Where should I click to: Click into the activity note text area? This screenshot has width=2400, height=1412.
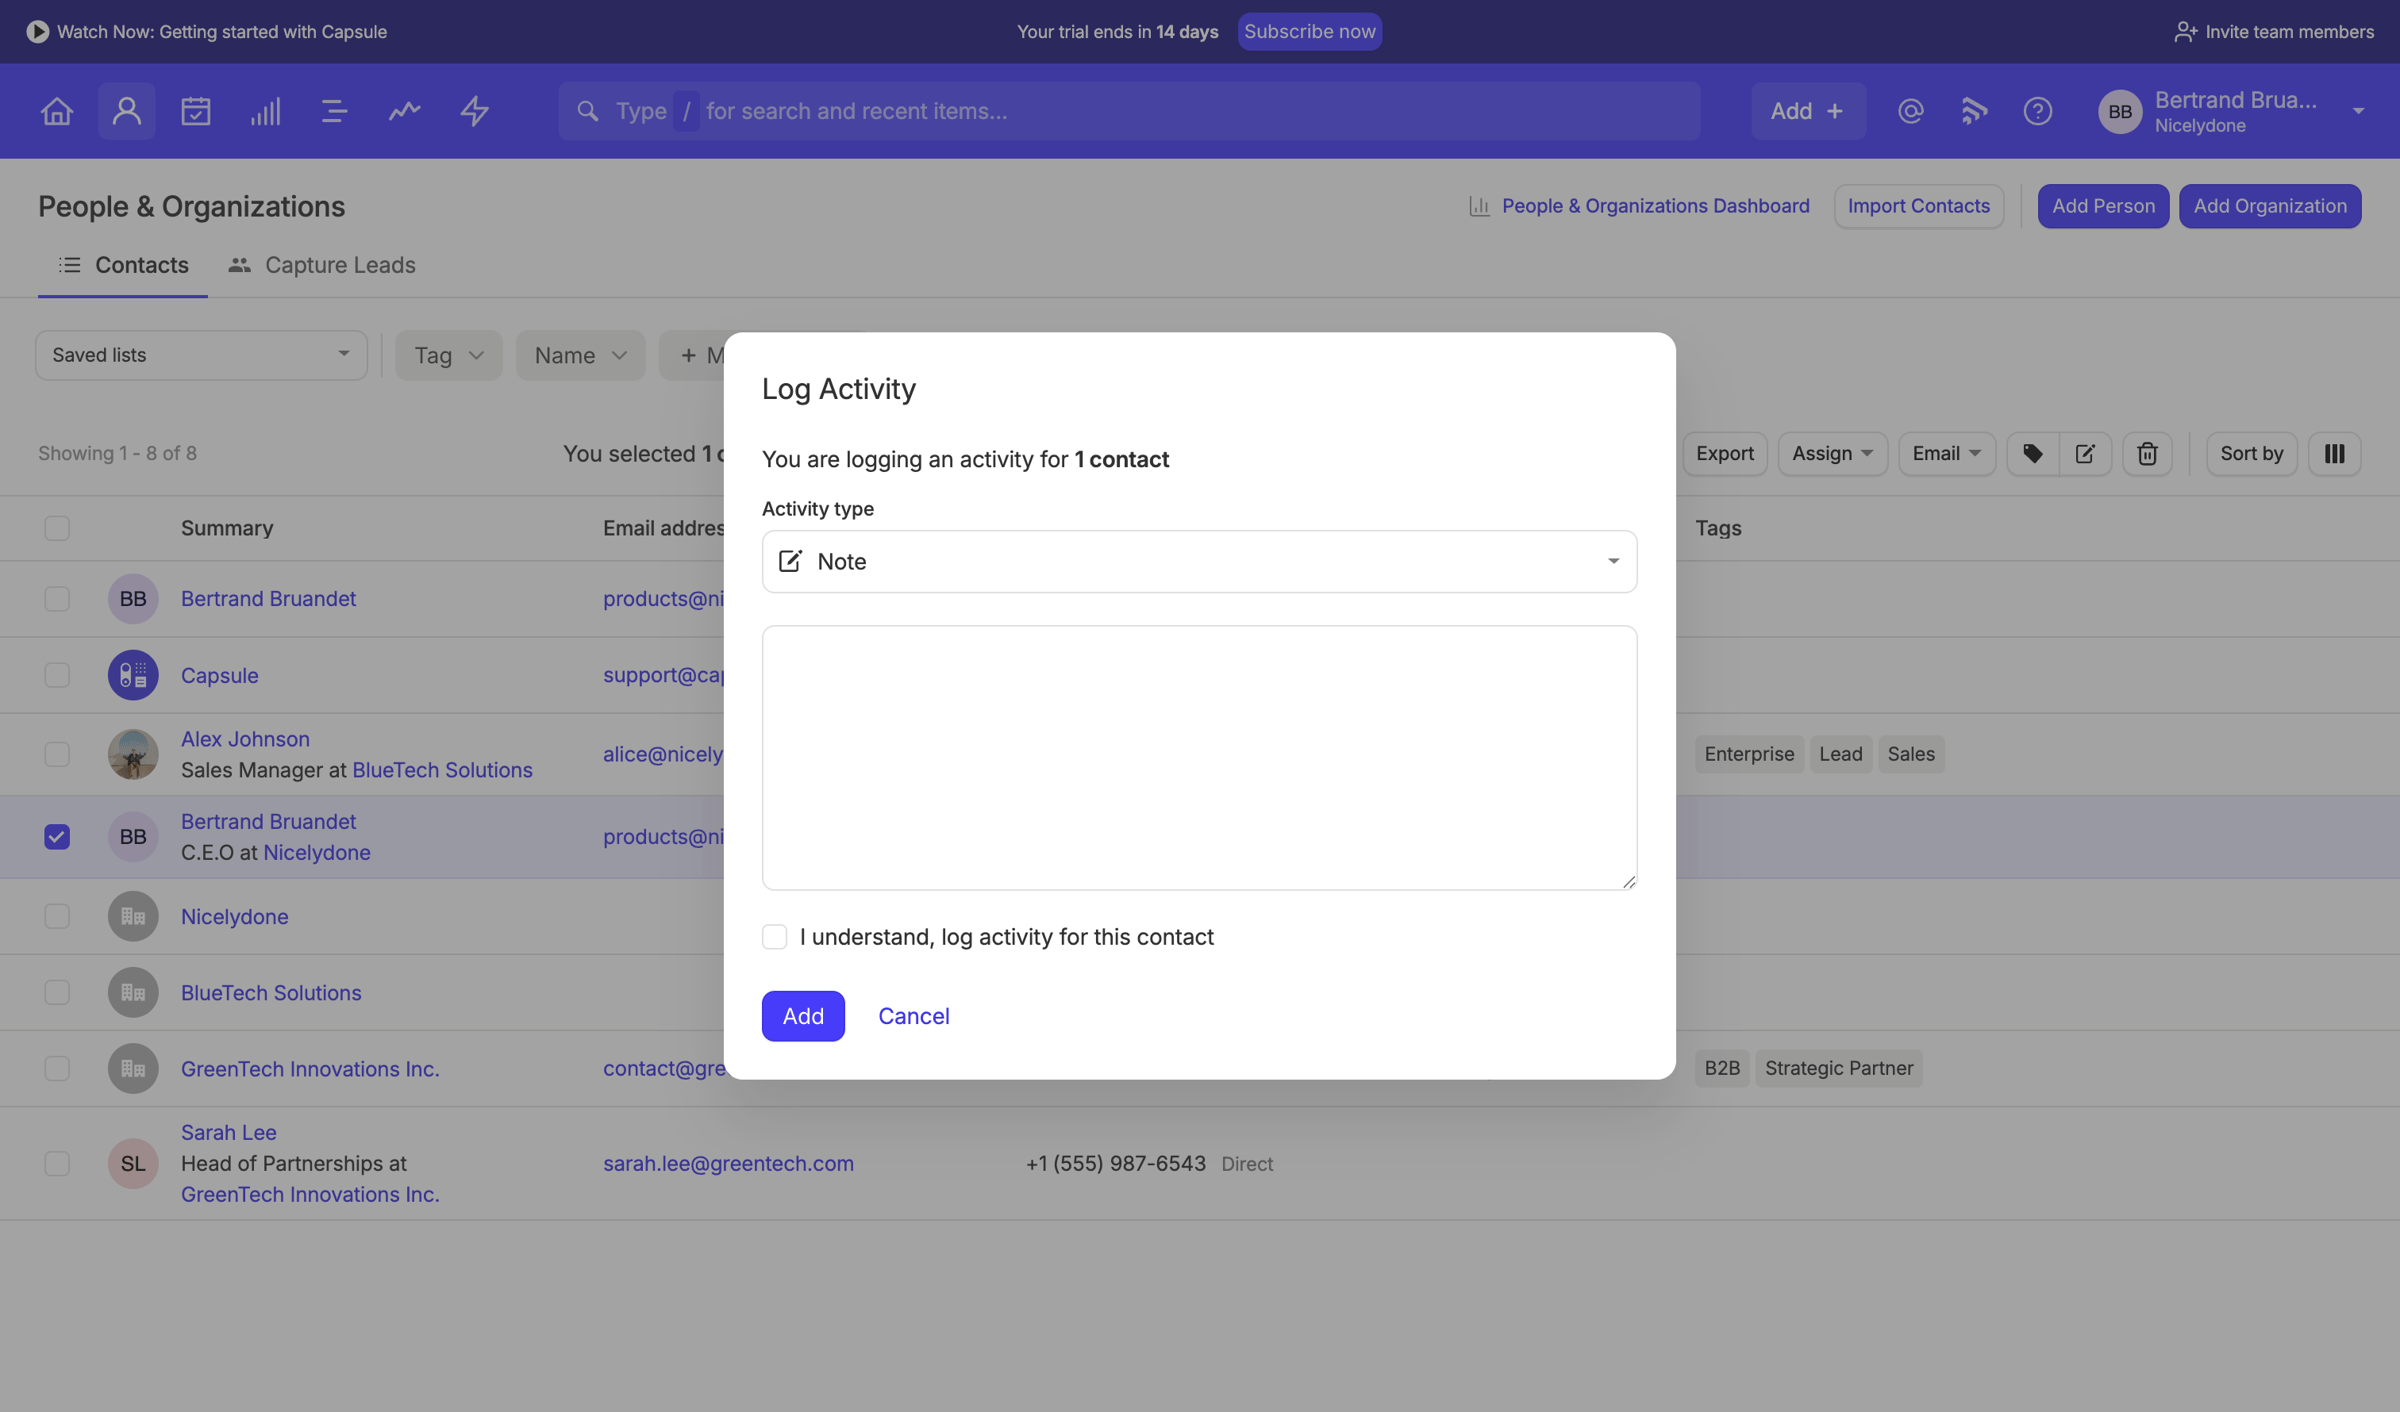coord(1199,758)
